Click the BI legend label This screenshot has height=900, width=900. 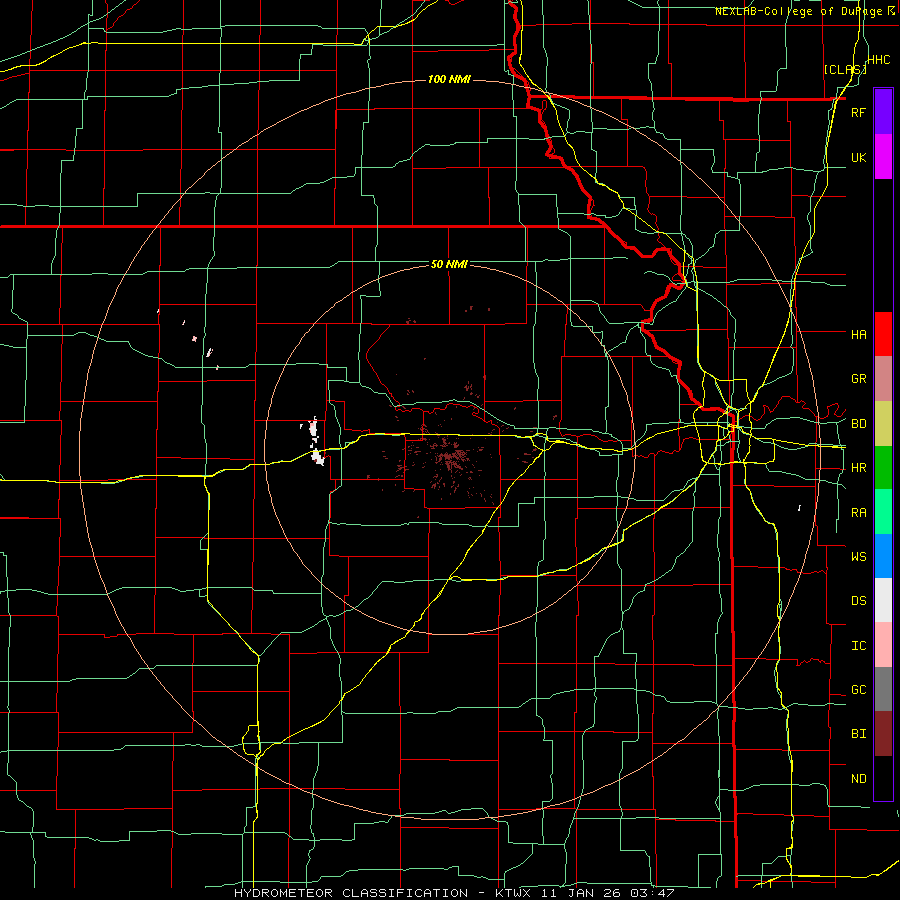[x=858, y=734]
